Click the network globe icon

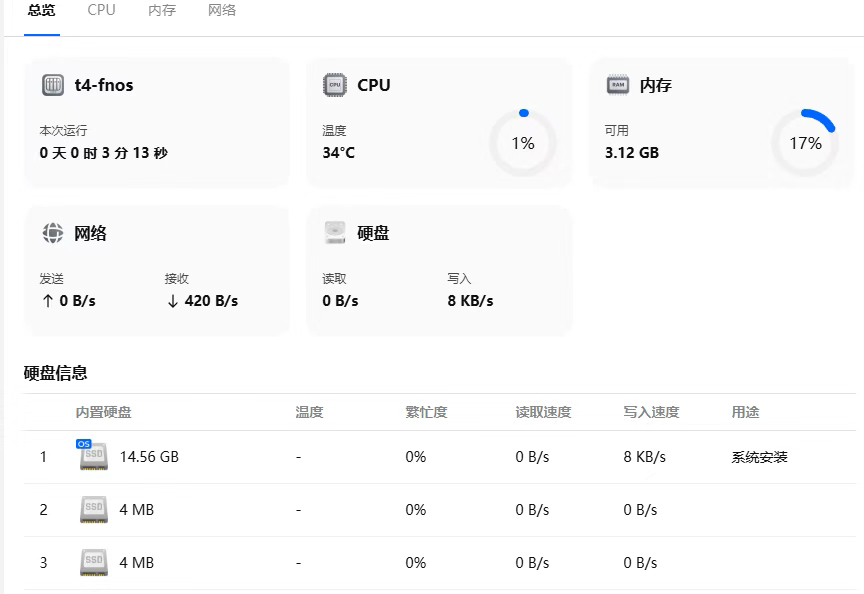click(x=53, y=233)
